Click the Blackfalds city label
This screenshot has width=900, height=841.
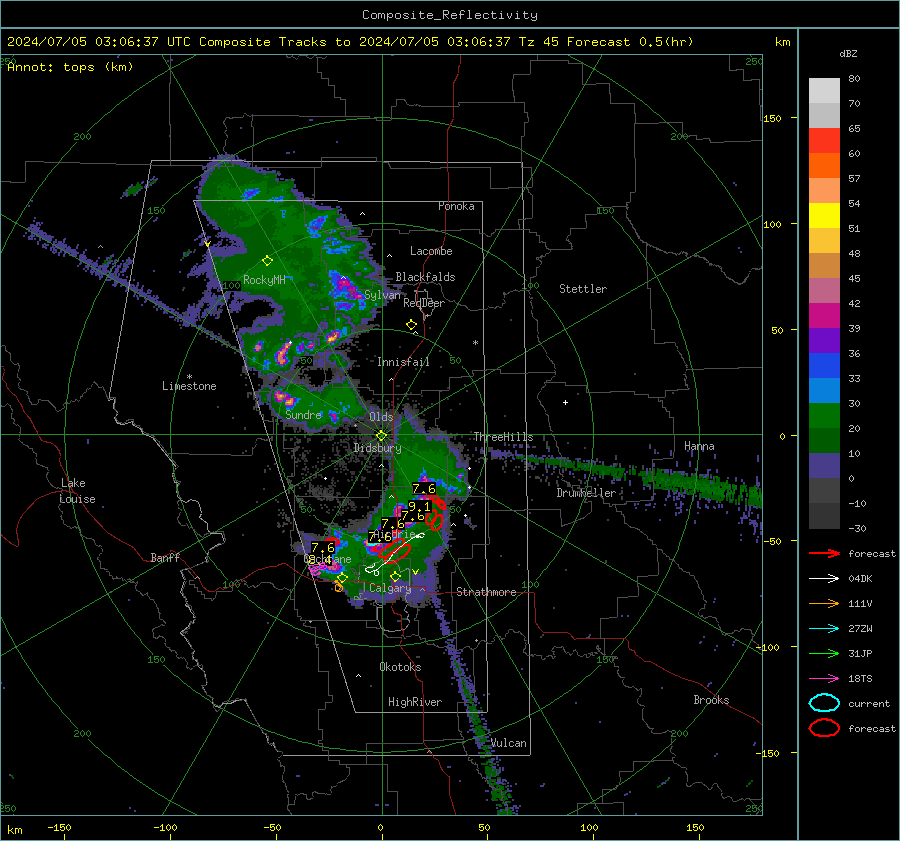(425, 277)
